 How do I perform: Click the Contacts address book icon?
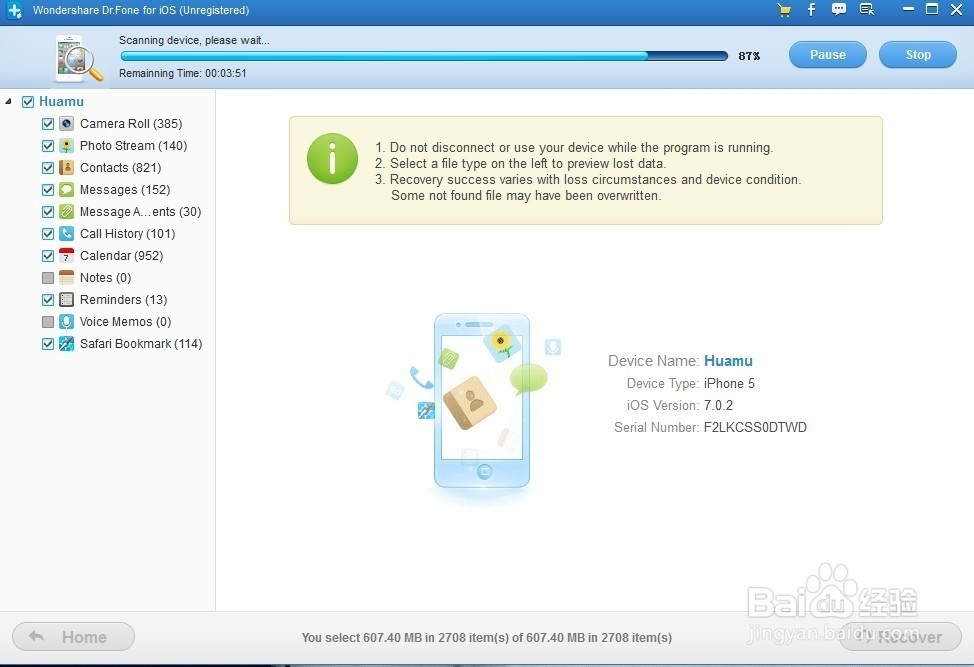click(66, 168)
